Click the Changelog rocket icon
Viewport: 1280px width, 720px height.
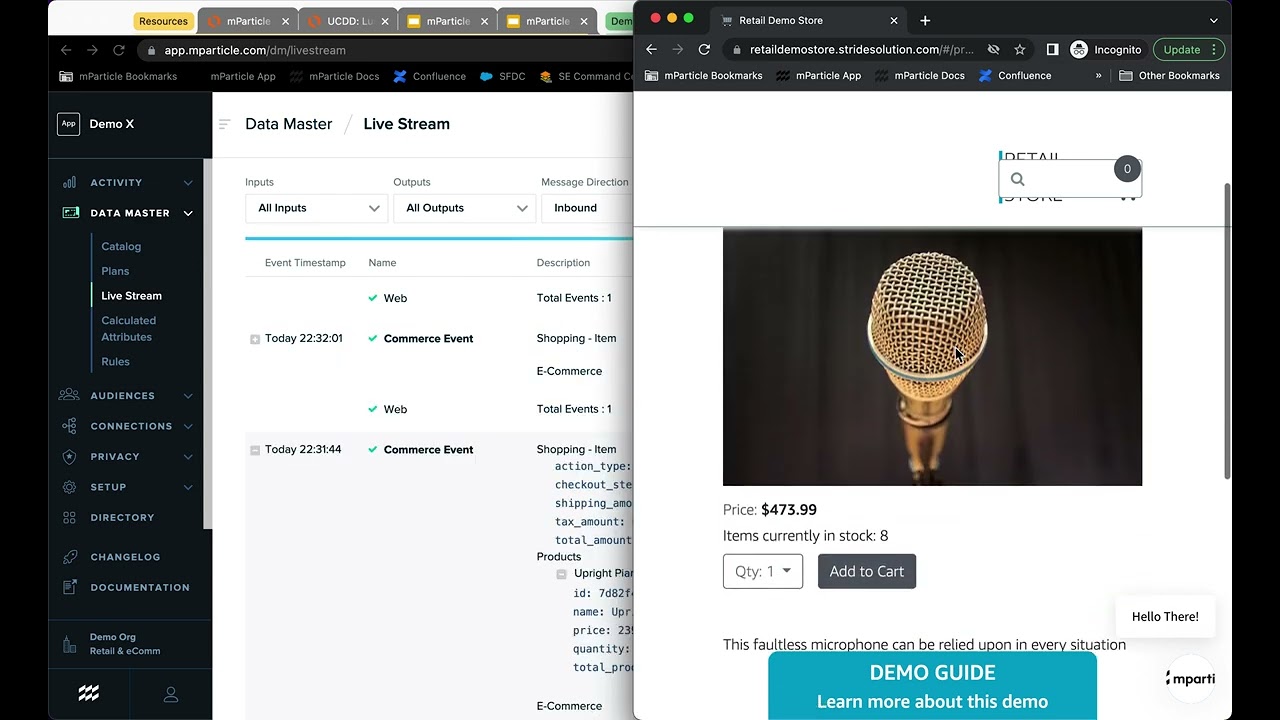pyautogui.click(x=69, y=557)
